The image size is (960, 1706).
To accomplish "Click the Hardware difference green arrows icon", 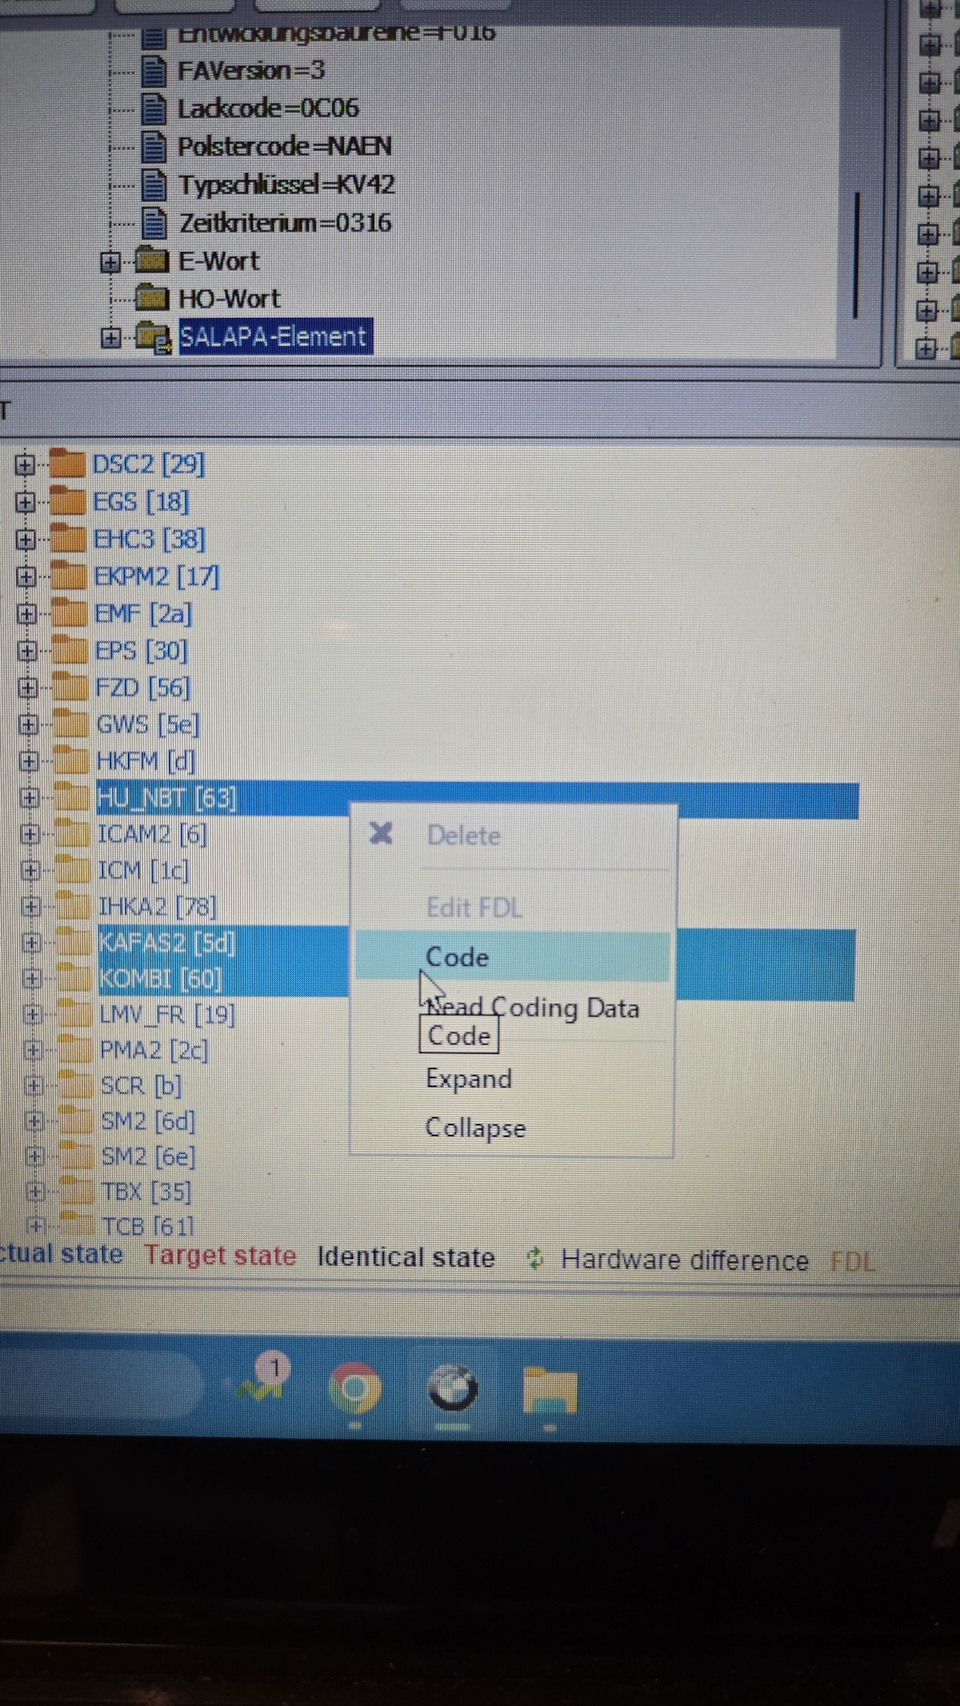I will pos(535,1258).
